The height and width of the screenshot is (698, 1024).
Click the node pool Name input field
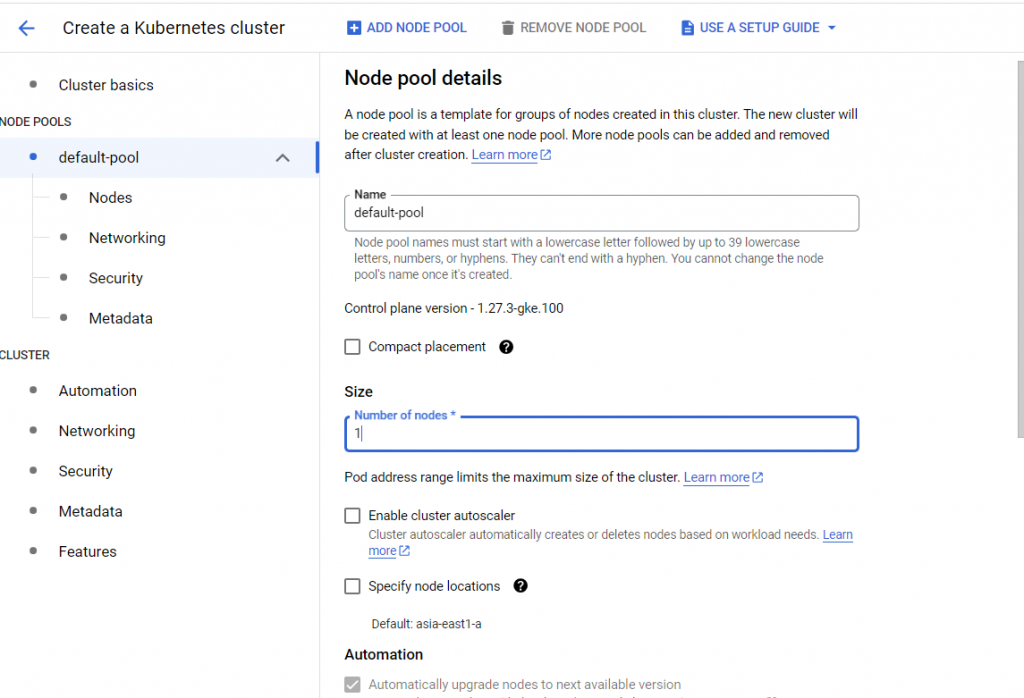point(601,213)
